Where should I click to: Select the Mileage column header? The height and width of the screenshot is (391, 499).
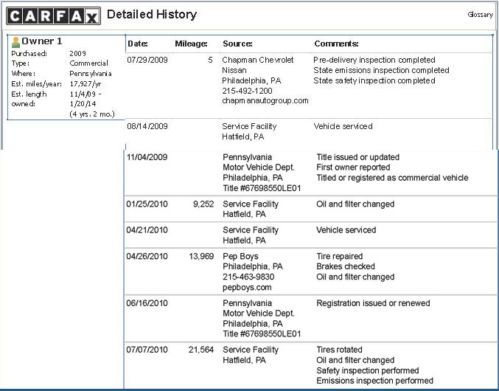[x=191, y=44]
